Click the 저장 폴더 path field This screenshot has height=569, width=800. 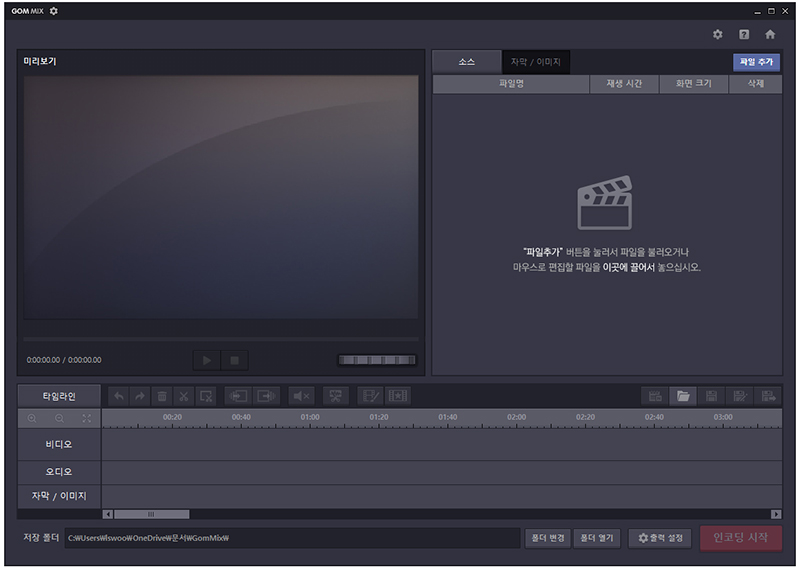[x=292, y=538]
